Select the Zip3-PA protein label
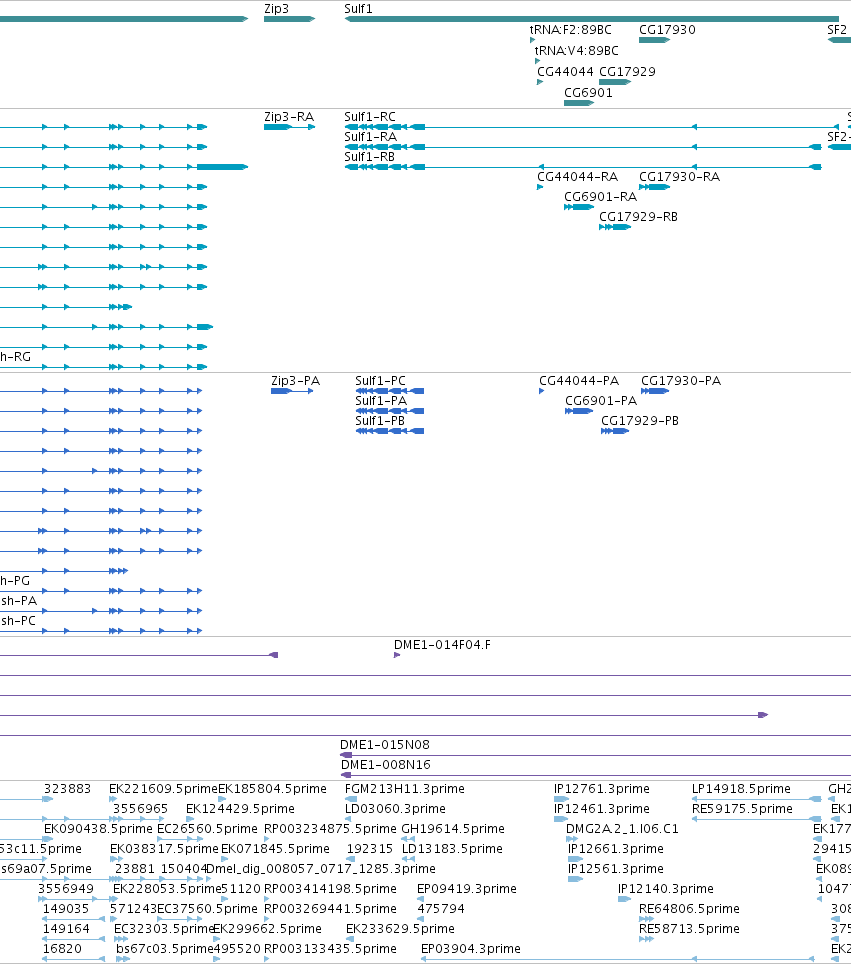Viewport: 851px width, 964px height. pos(296,381)
